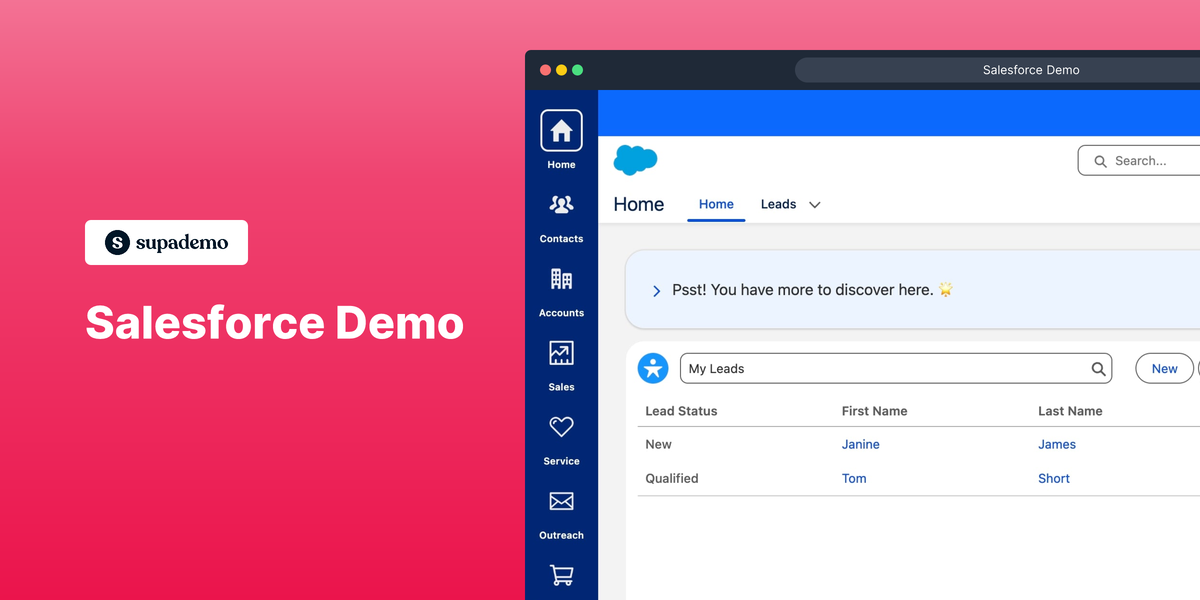Viewport: 1200px width, 600px height.
Task: Click the Supademo logo badge
Action: coord(166,242)
